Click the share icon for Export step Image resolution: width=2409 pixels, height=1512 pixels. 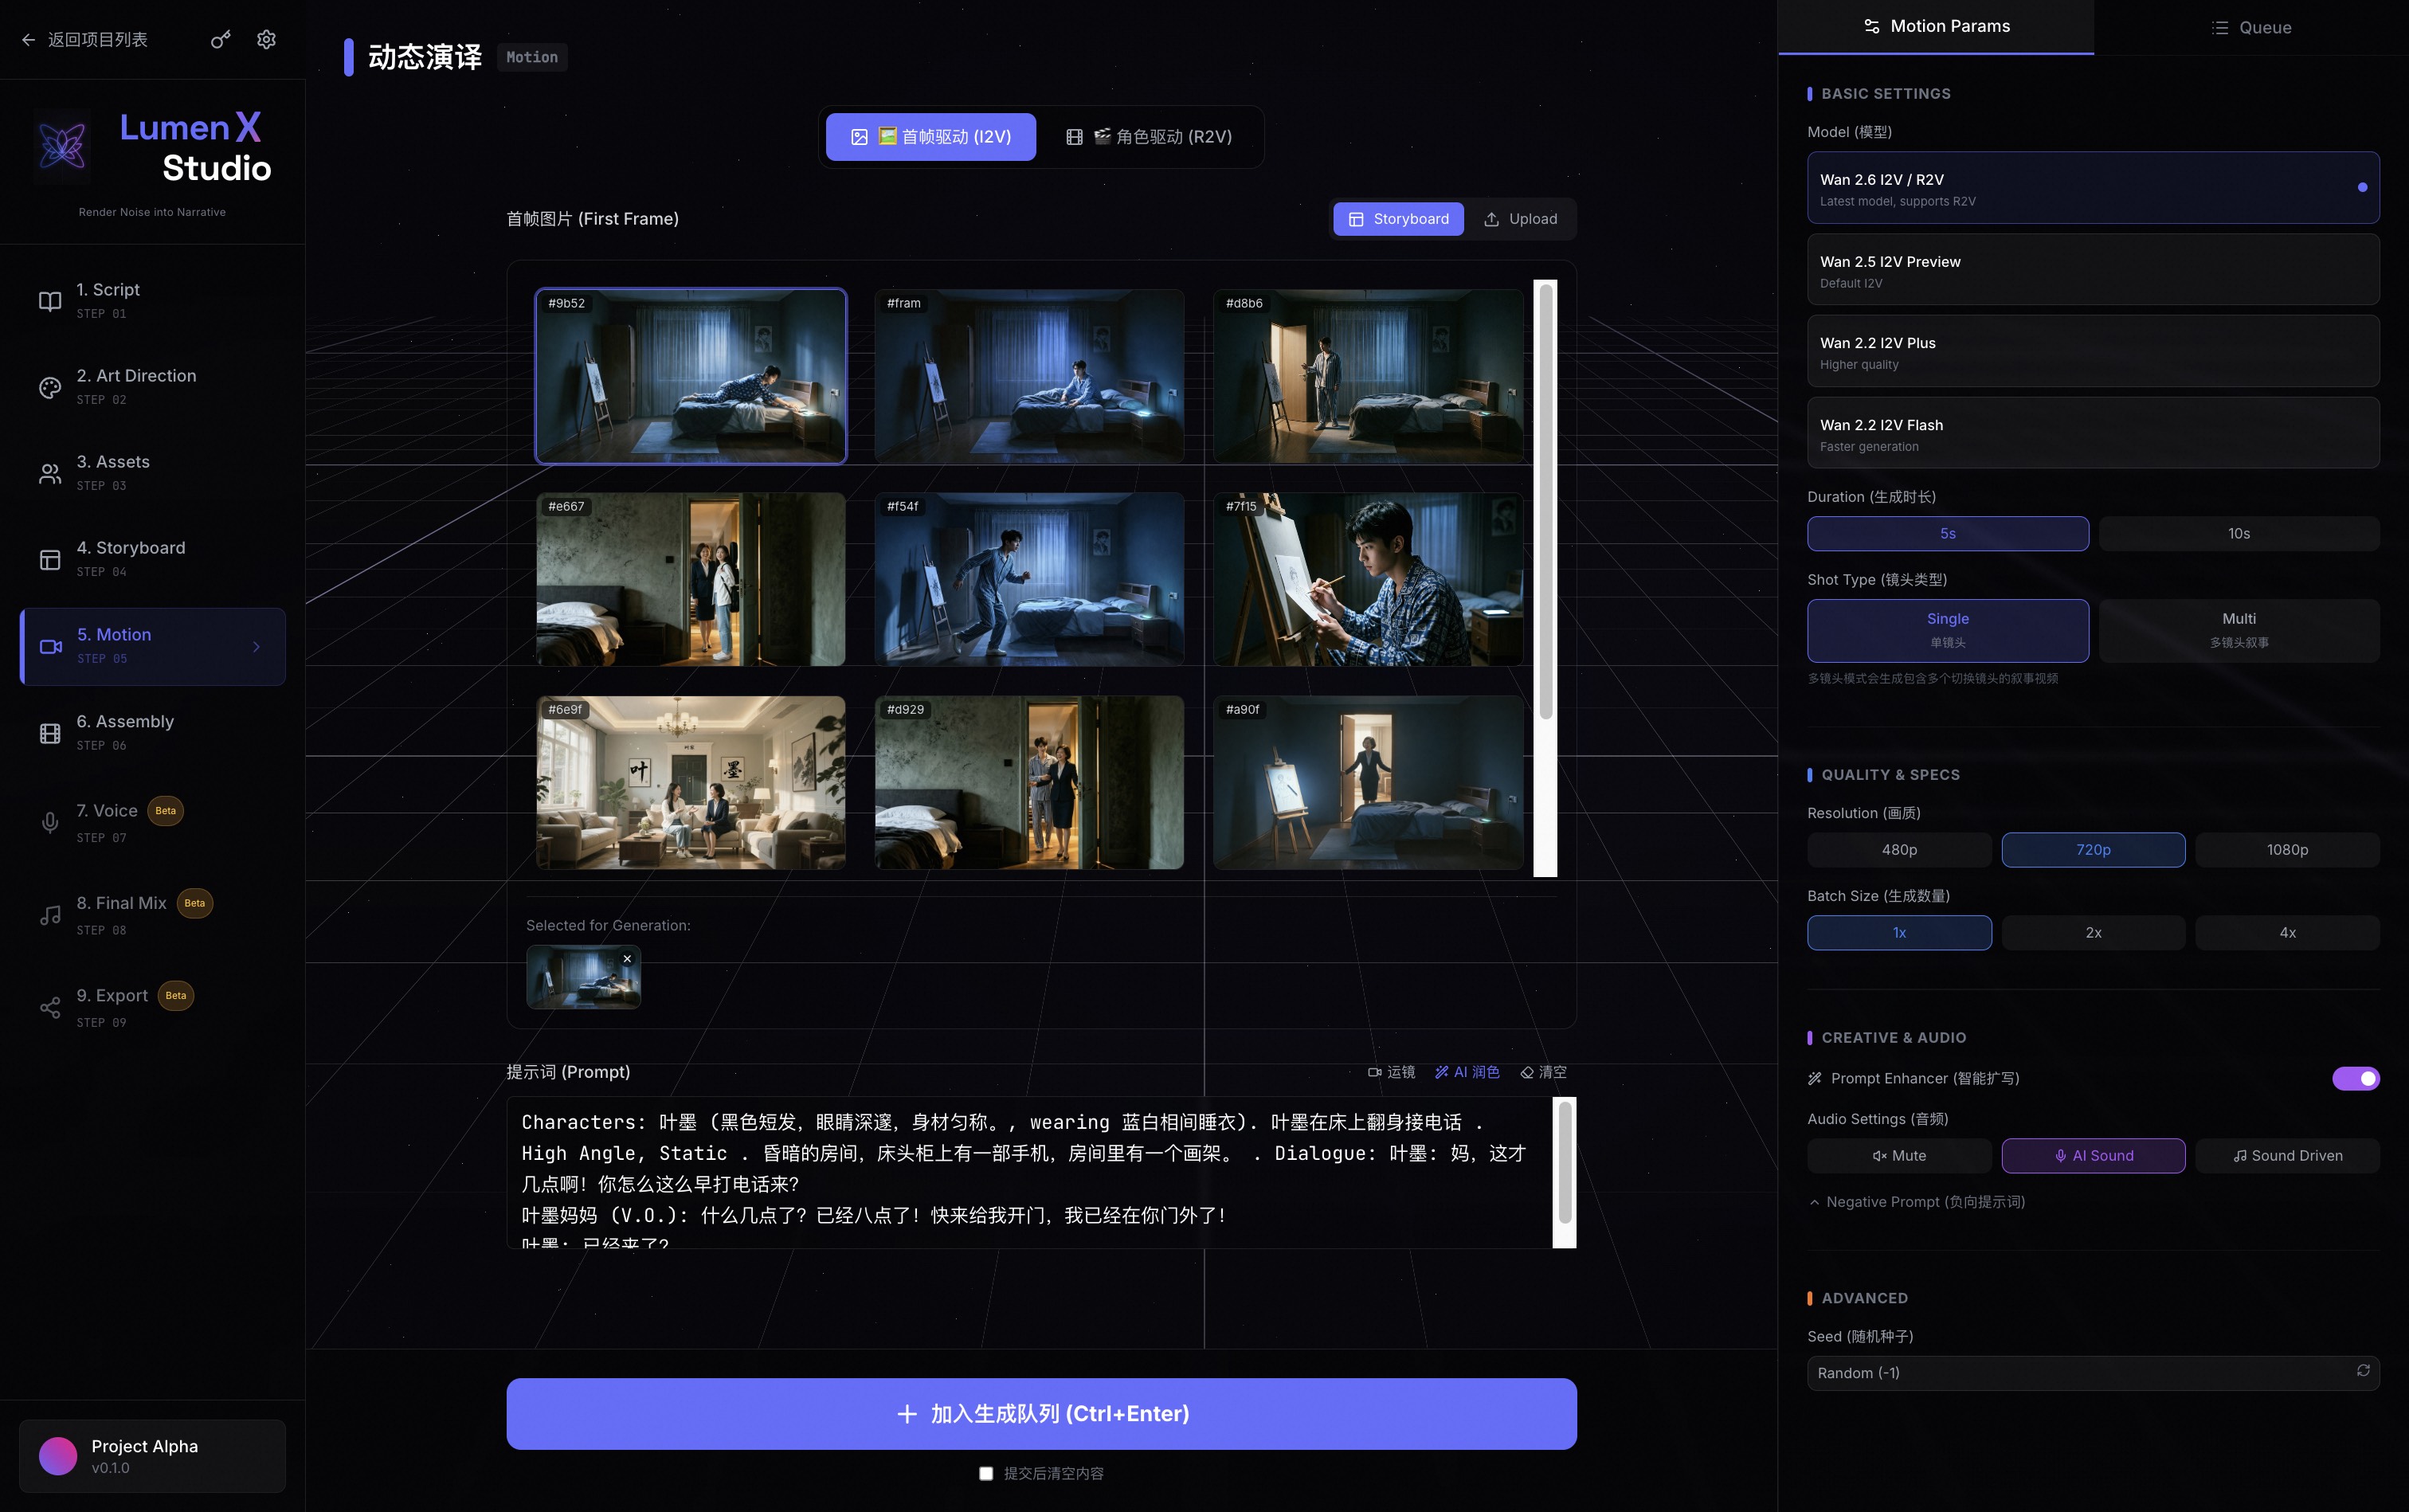pos(50,1007)
